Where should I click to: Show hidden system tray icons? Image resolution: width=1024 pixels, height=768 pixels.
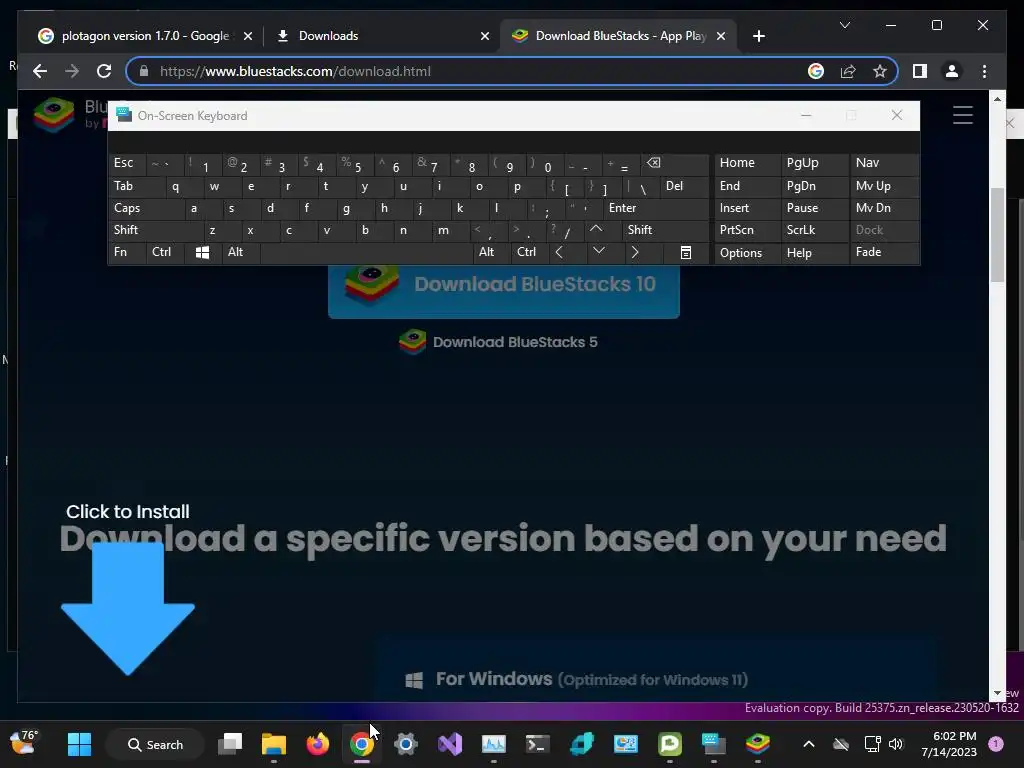(x=808, y=744)
